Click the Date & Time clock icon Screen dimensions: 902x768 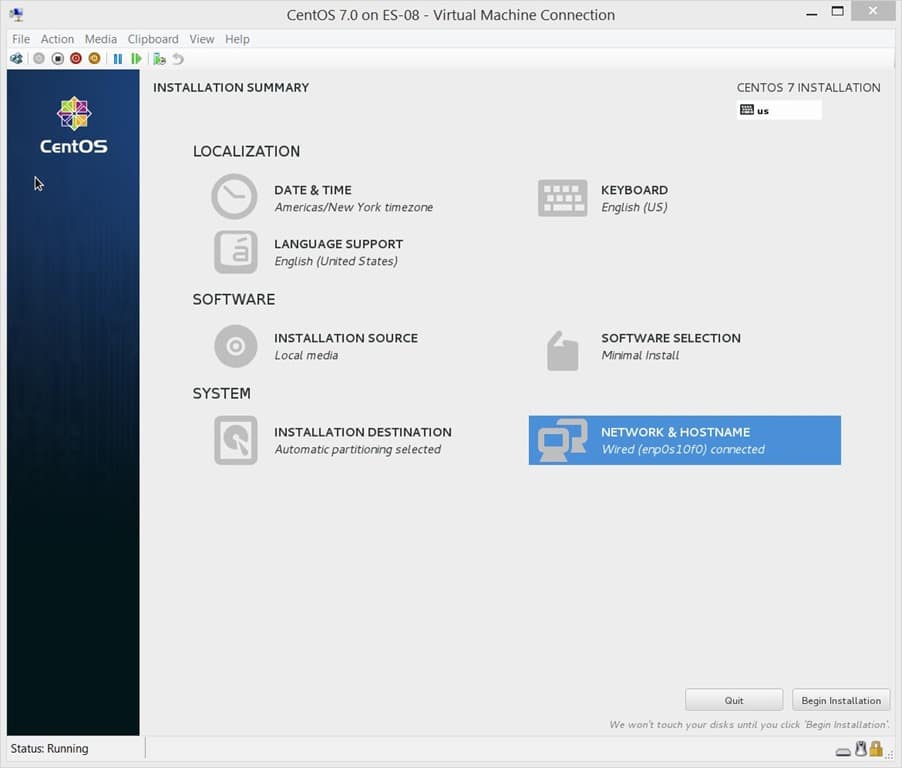coord(233,197)
